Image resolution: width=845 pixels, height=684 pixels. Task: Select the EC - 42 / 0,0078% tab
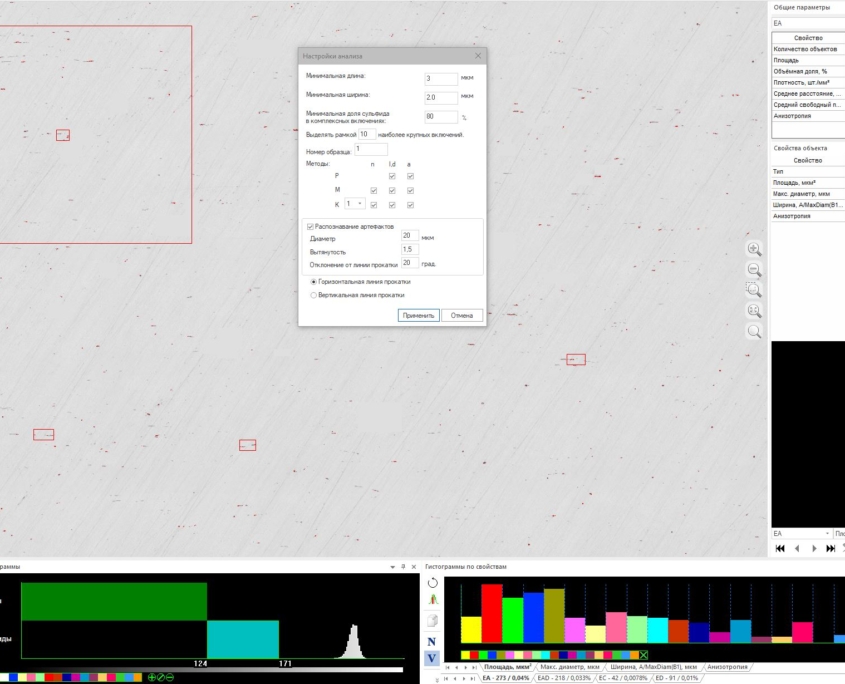[x=622, y=678]
